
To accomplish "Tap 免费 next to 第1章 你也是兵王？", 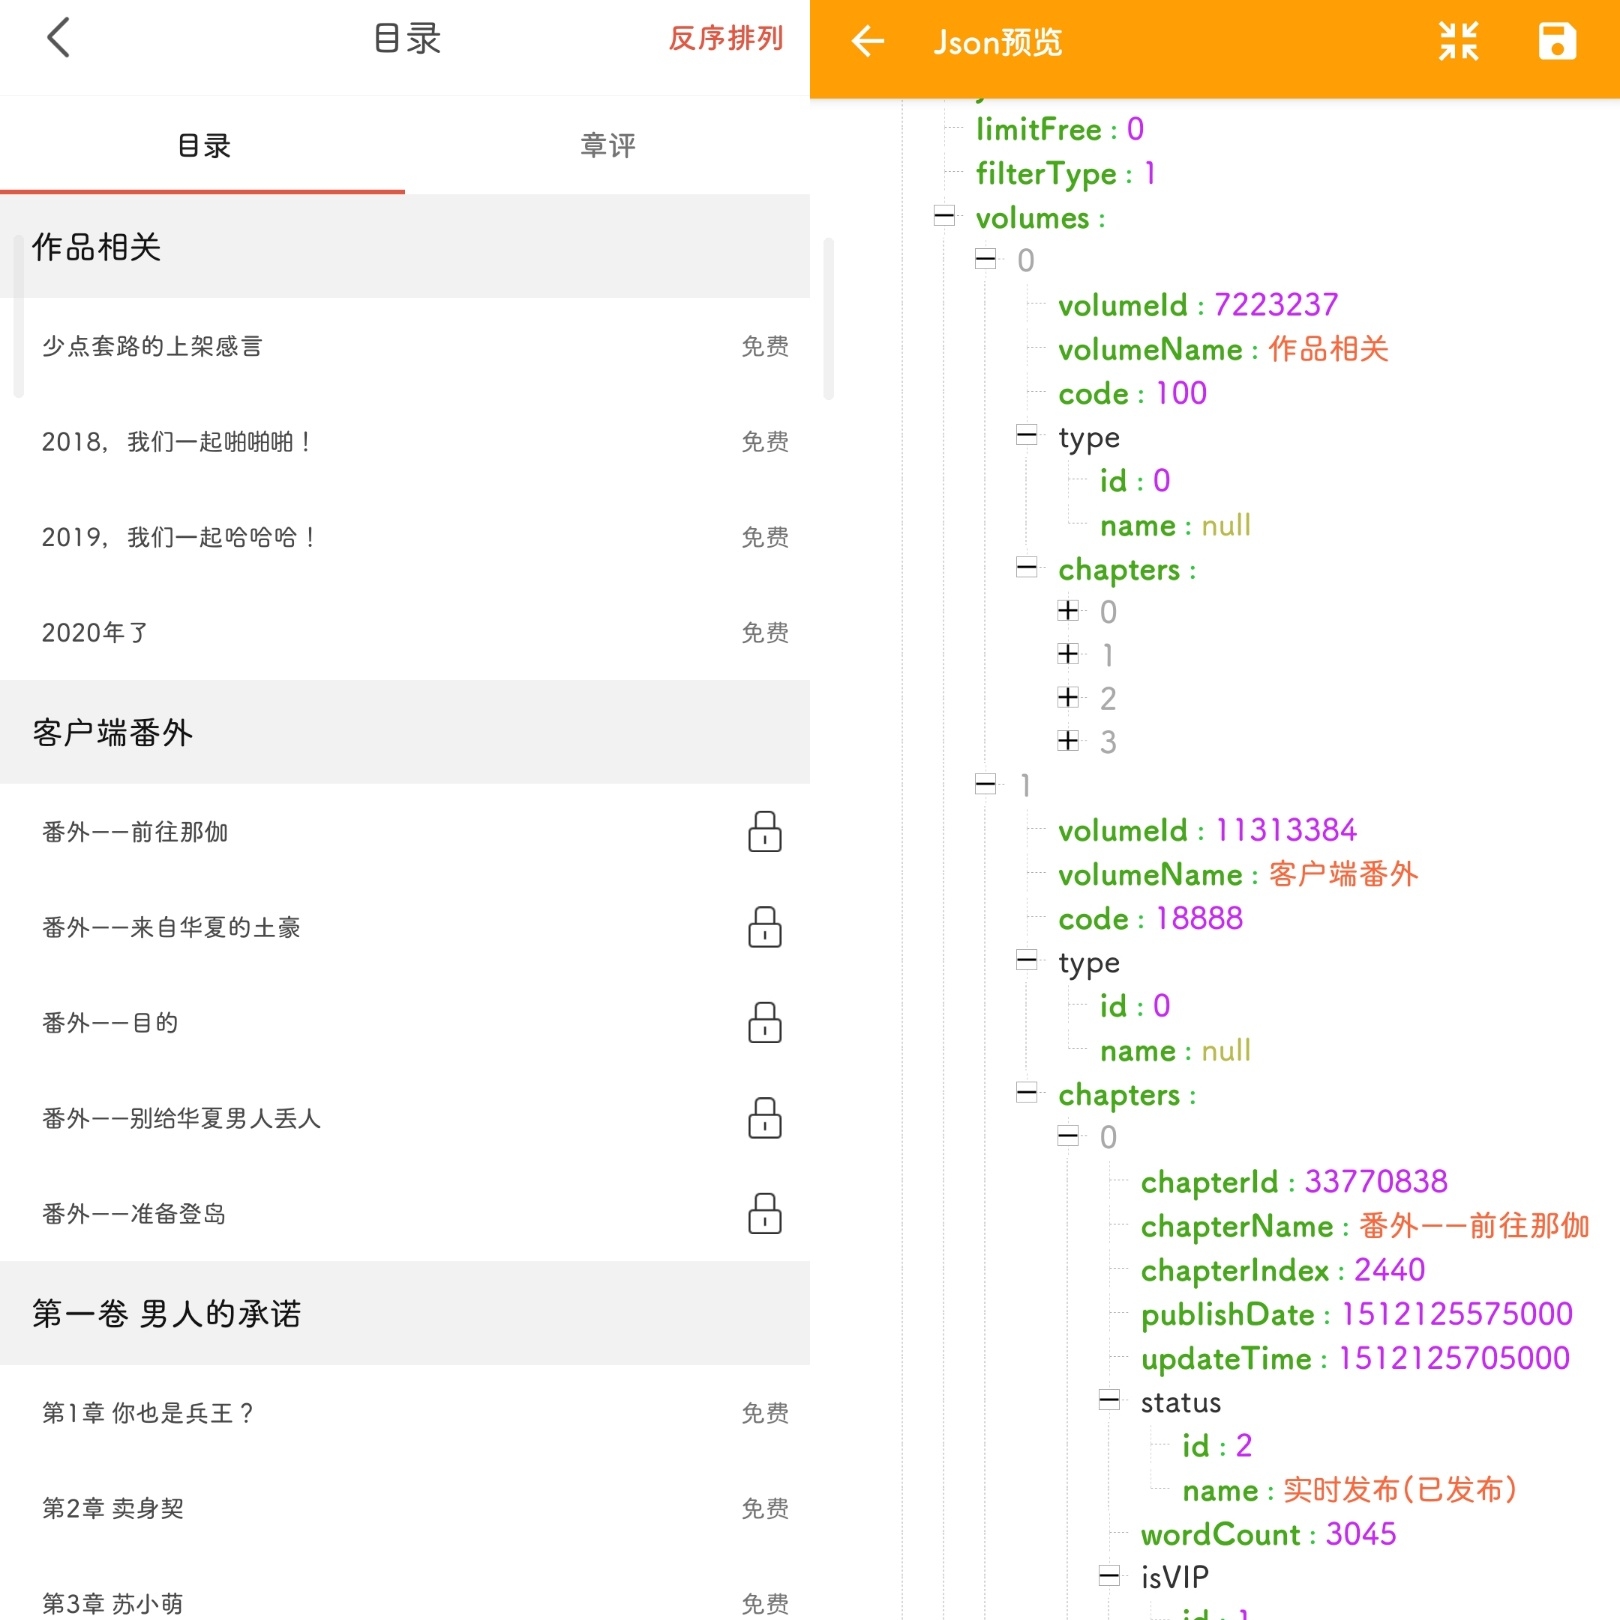I will pyautogui.click(x=765, y=1413).
